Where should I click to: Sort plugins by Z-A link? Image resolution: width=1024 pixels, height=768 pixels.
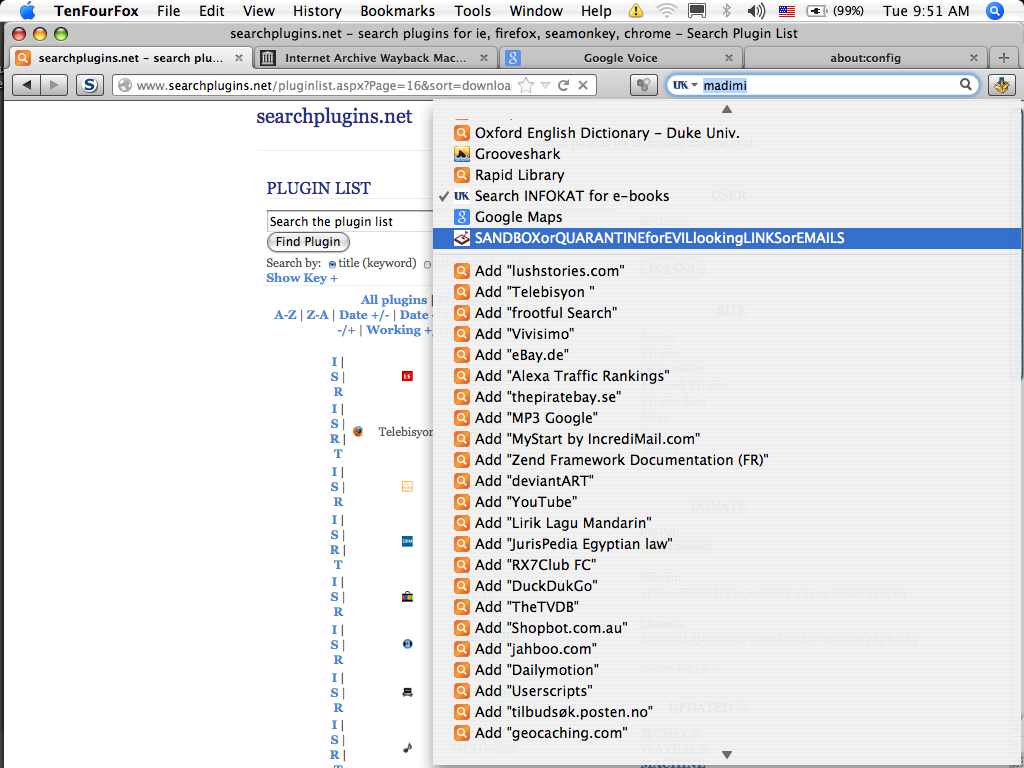pyautogui.click(x=317, y=315)
